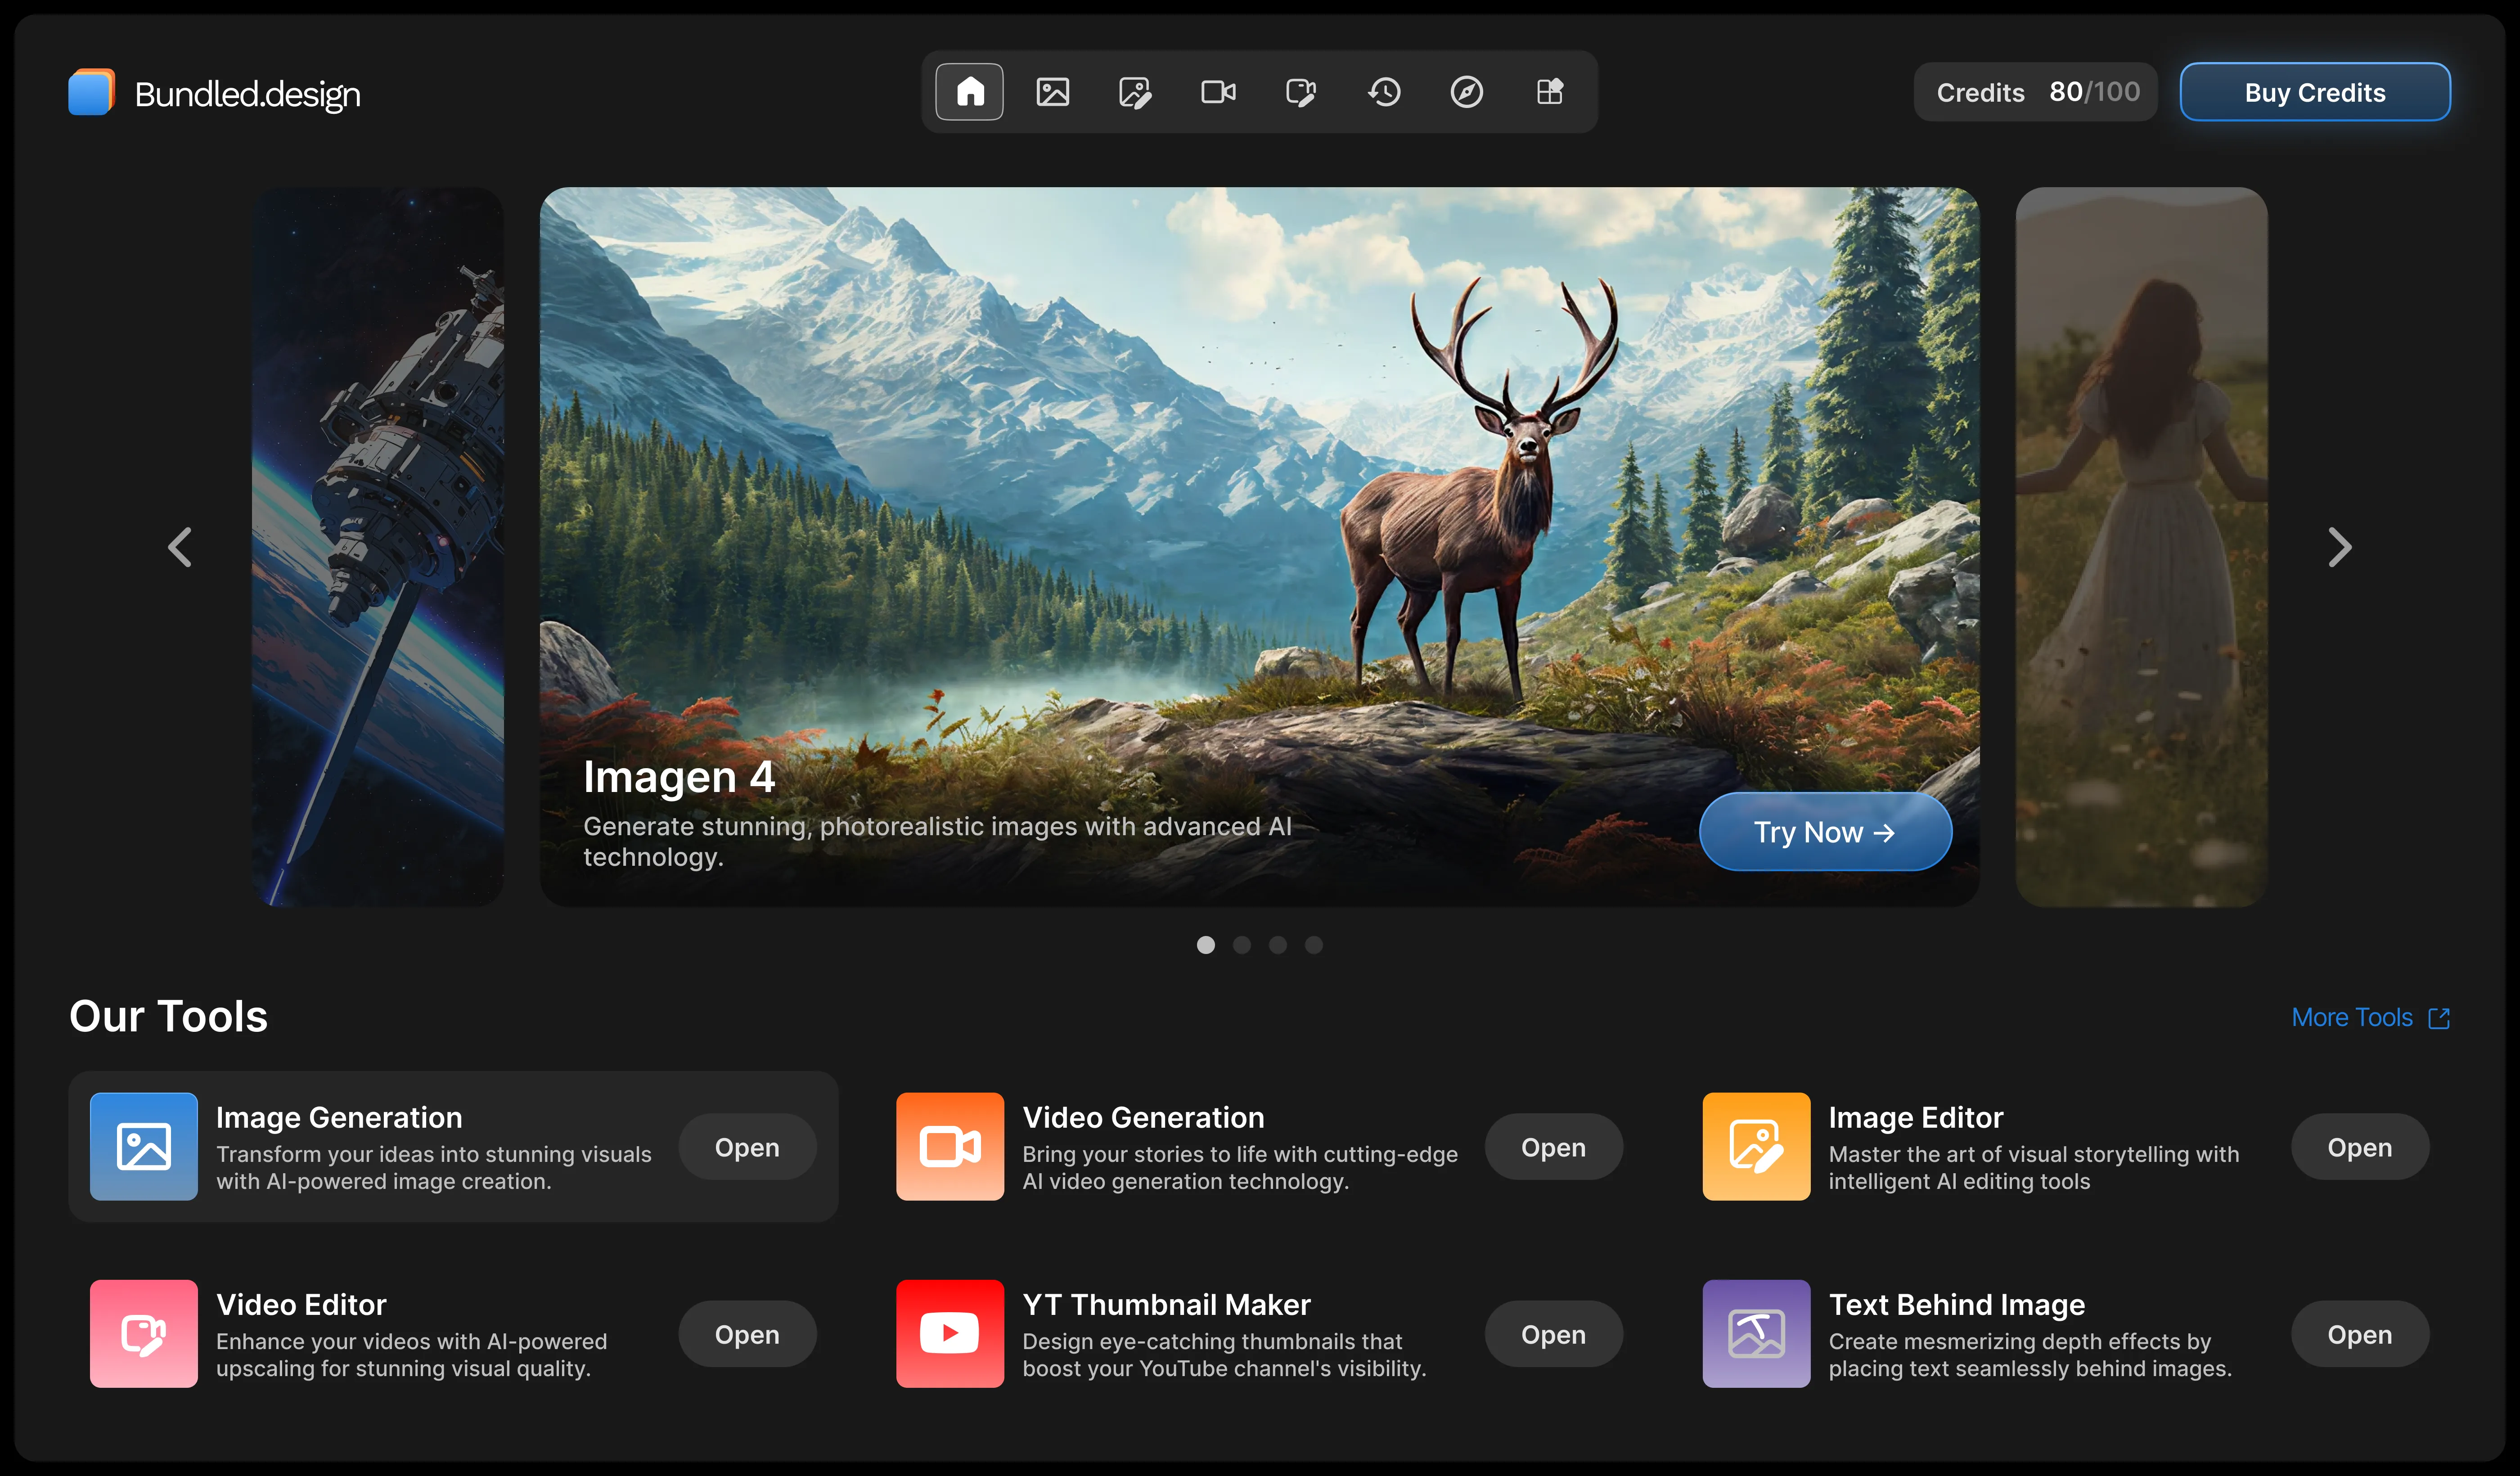Image resolution: width=2520 pixels, height=1476 pixels.
Task: Click the Imagen 4 banner title
Action: (x=679, y=777)
